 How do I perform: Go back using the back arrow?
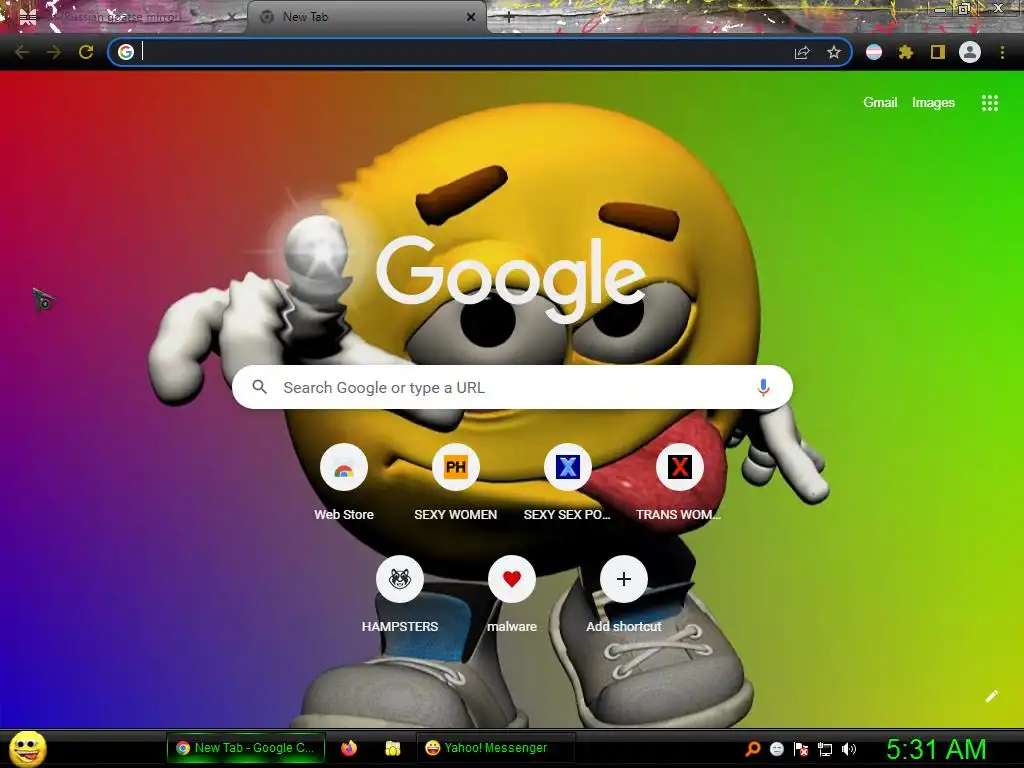tap(21, 52)
